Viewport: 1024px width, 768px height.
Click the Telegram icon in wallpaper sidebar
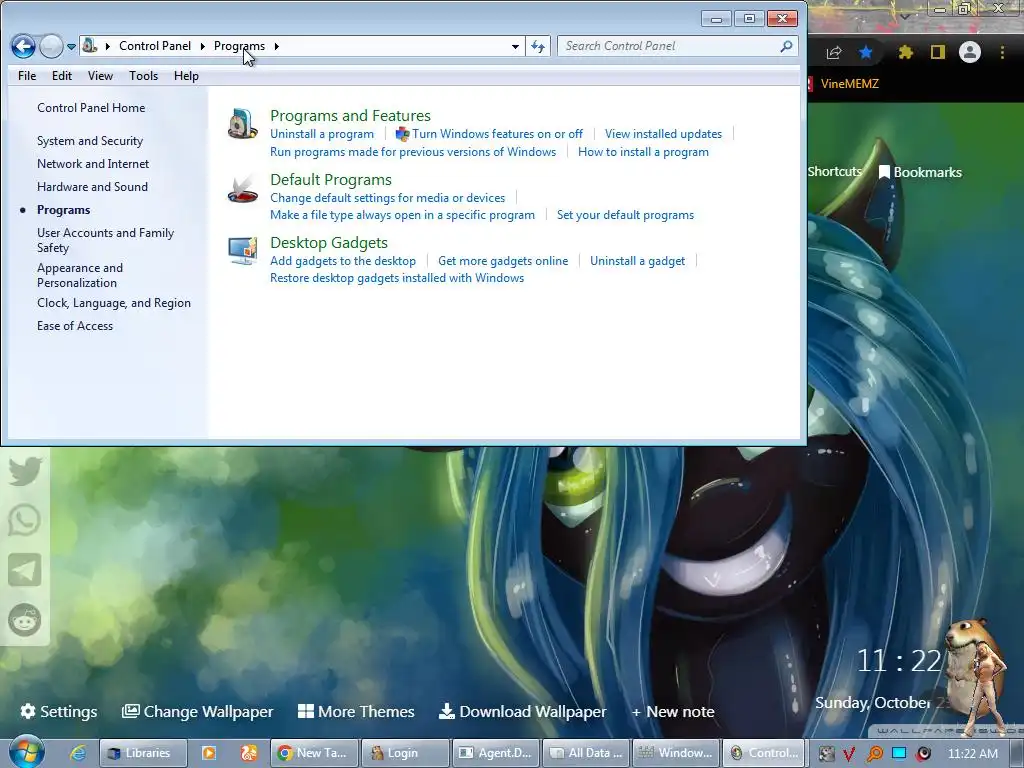click(25, 569)
